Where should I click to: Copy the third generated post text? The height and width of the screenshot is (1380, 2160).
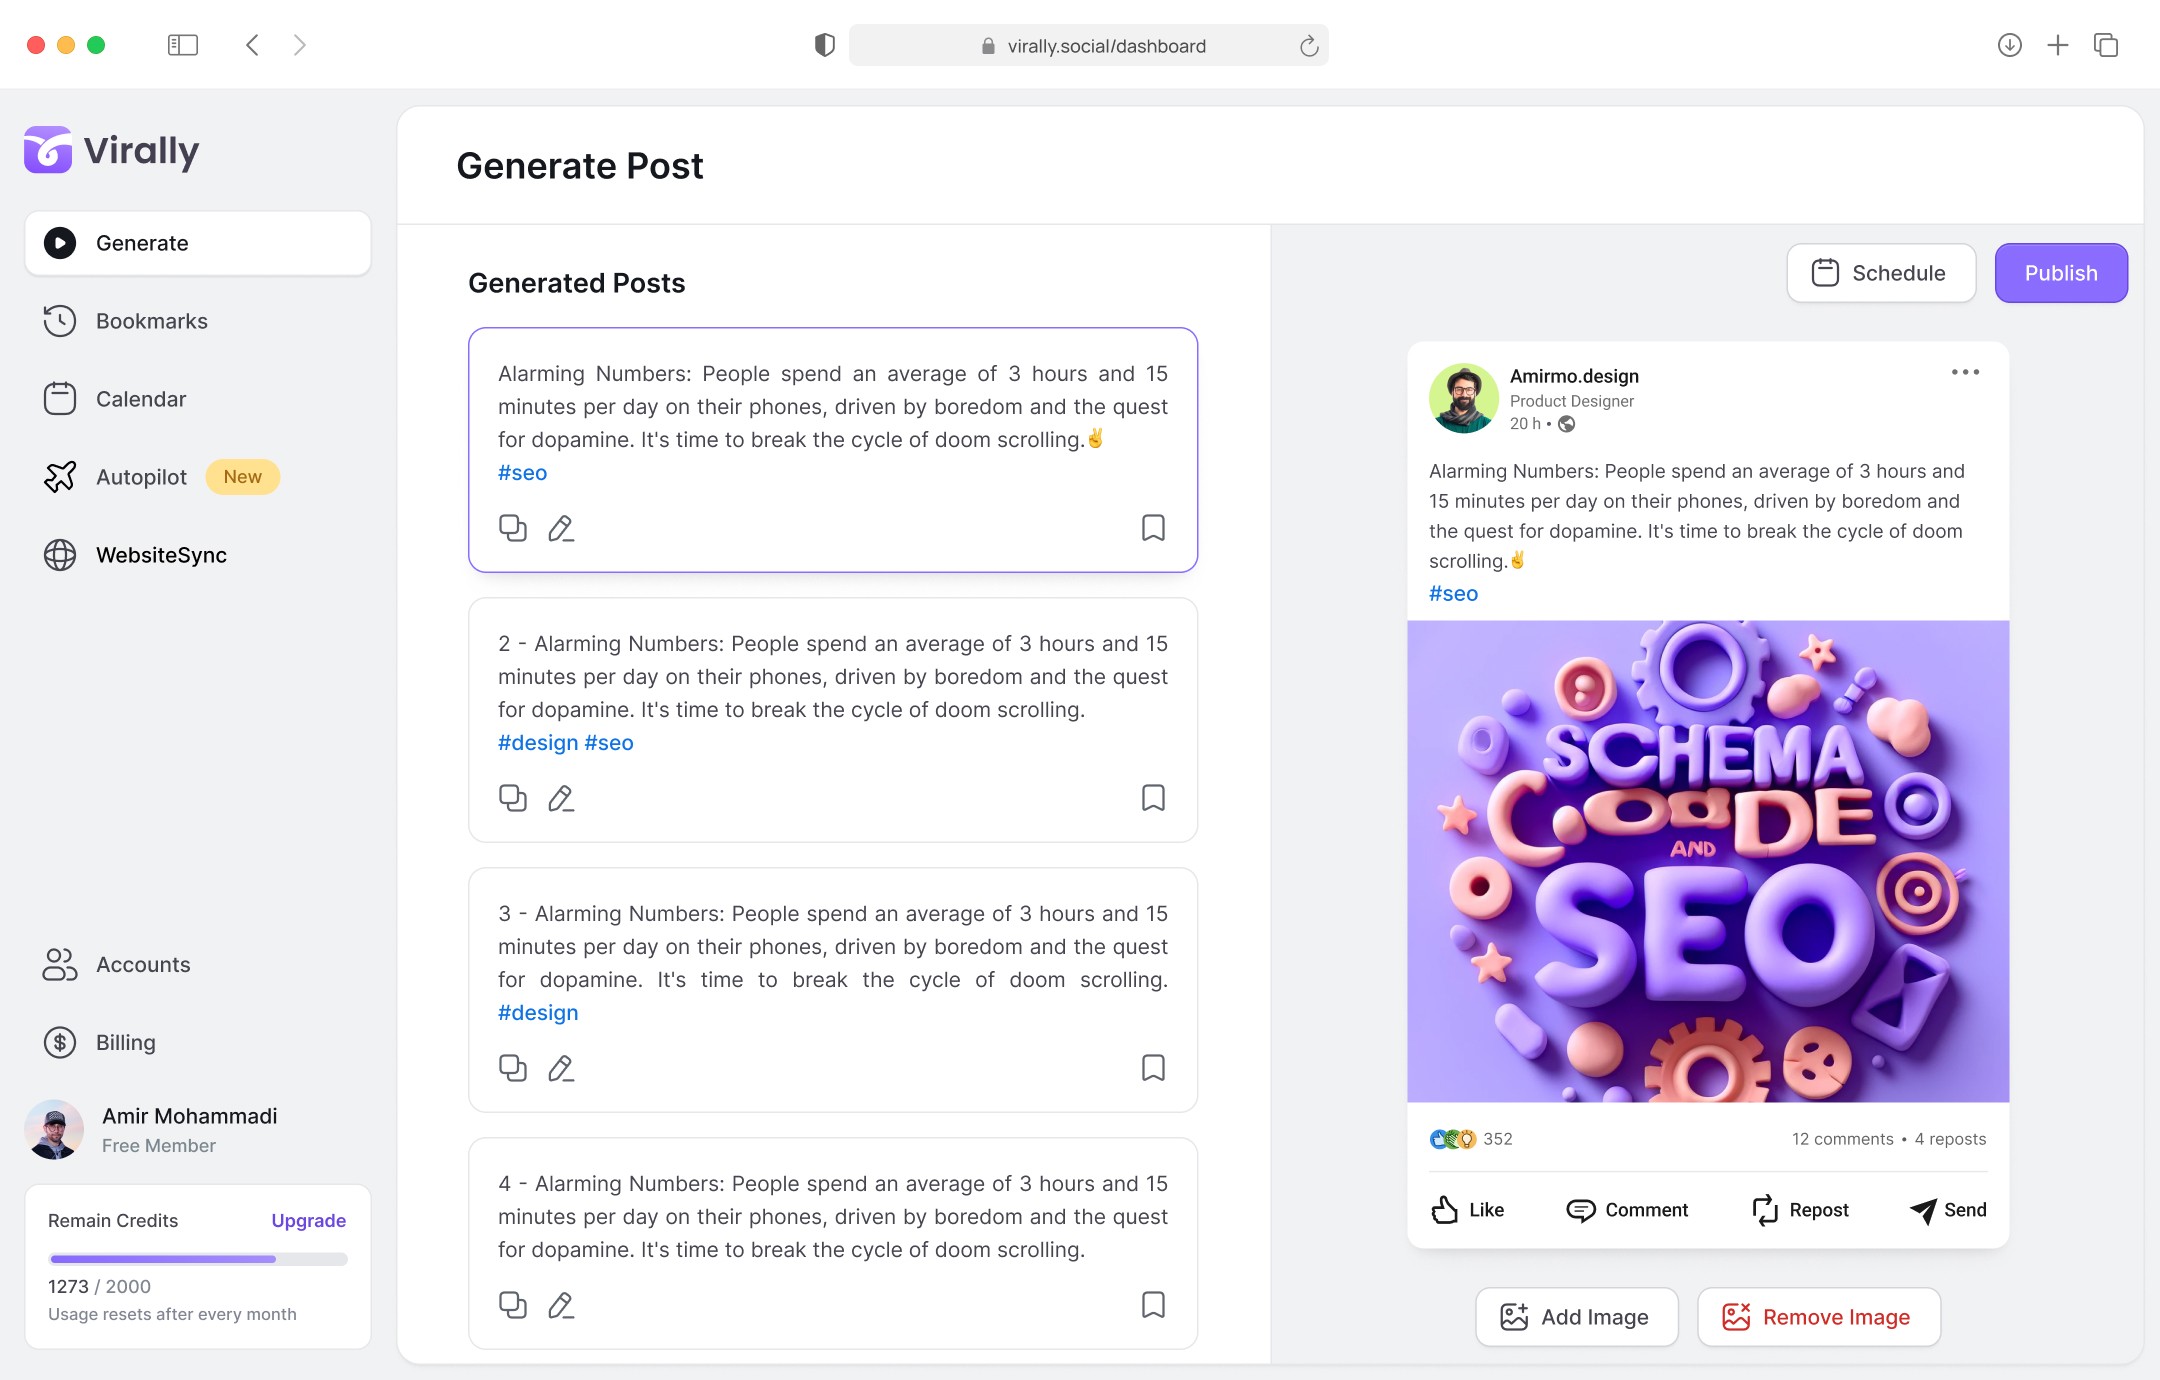513,1068
